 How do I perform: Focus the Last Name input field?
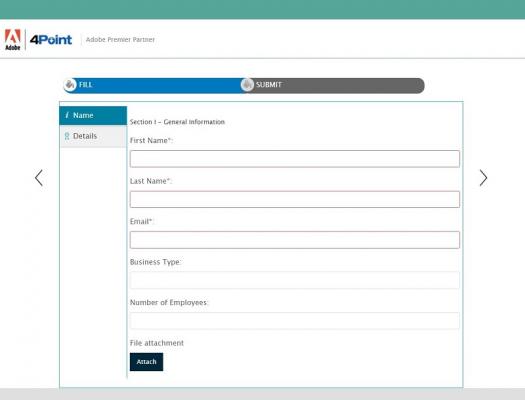295,199
